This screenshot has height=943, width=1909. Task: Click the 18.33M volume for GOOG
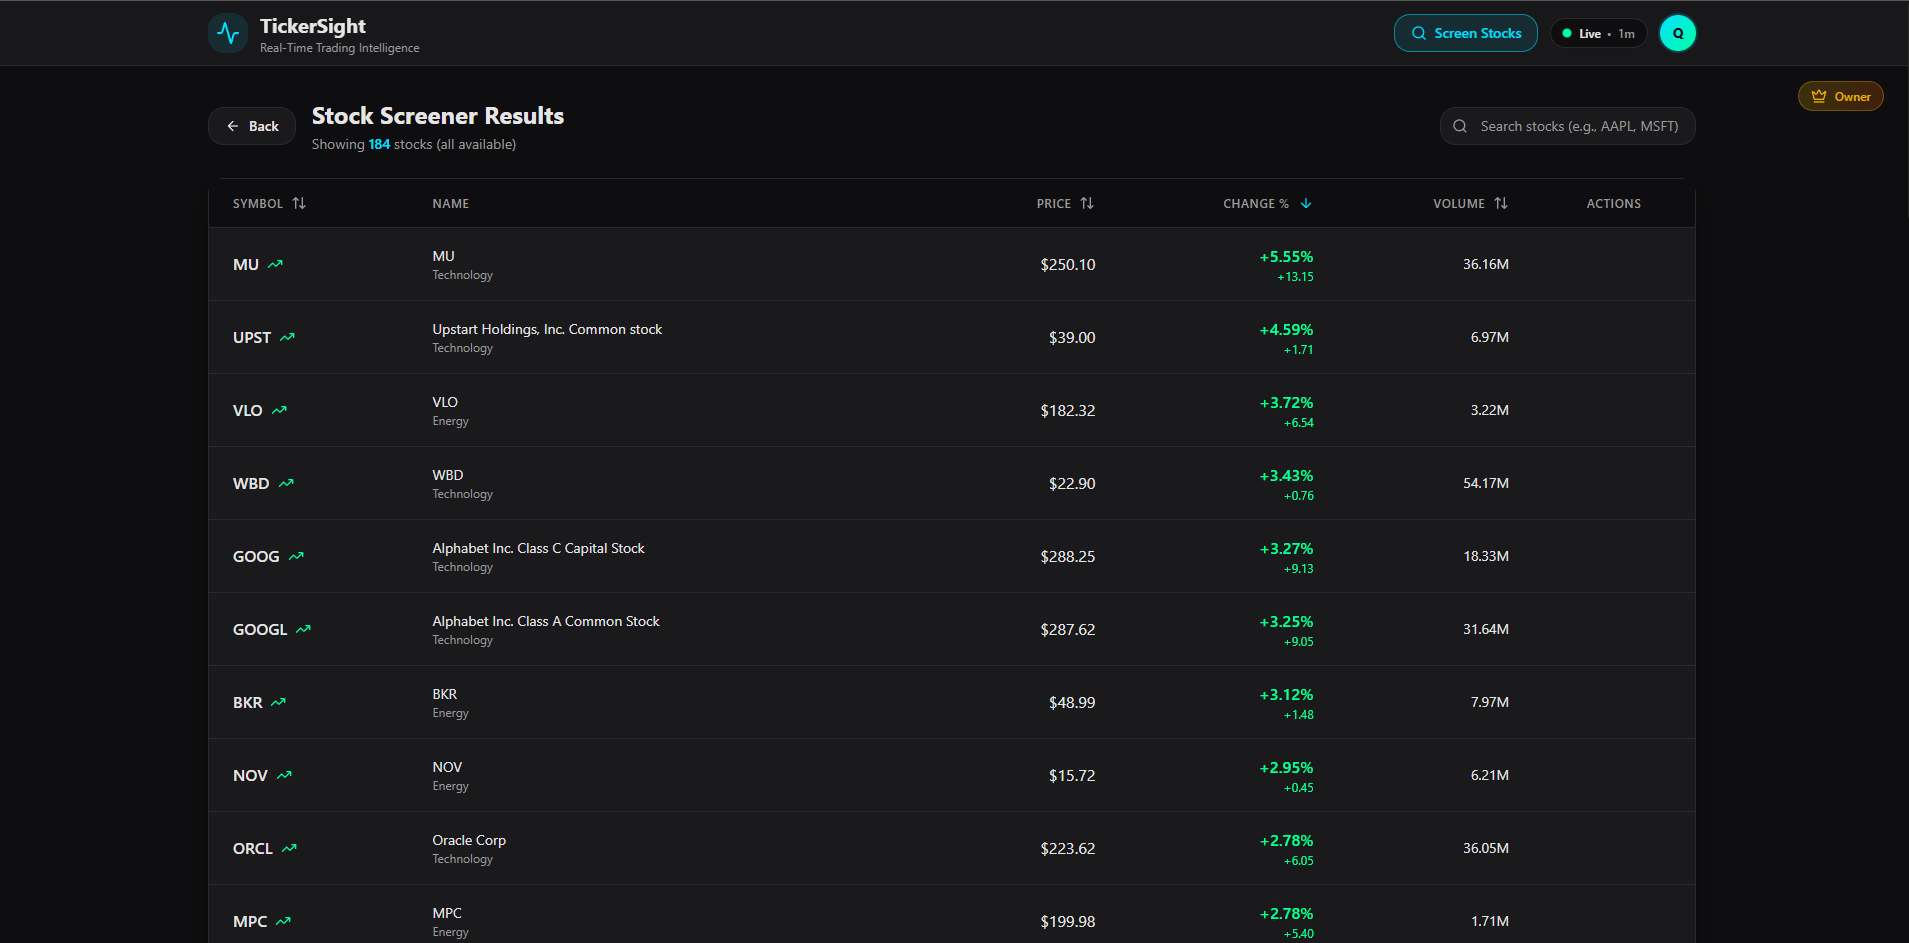(x=1486, y=556)
